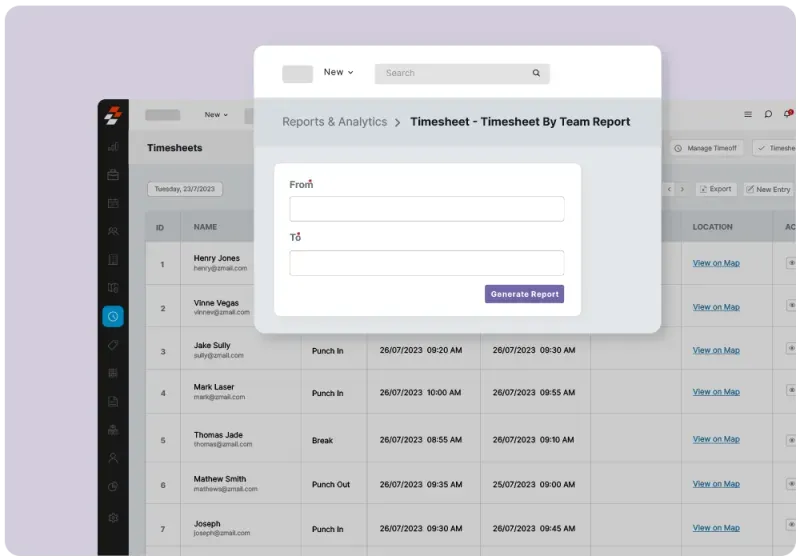
Task: Toggle the eye icon in Jake Sully row
Action: click(x=792, y=349)
